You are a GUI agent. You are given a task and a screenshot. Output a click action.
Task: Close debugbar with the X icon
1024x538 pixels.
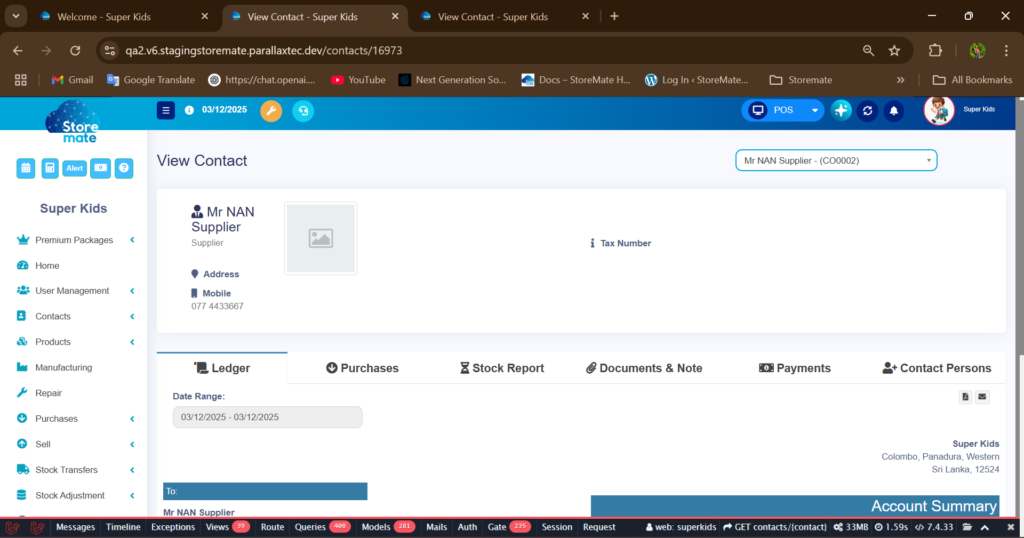(x=1010, y=527)
